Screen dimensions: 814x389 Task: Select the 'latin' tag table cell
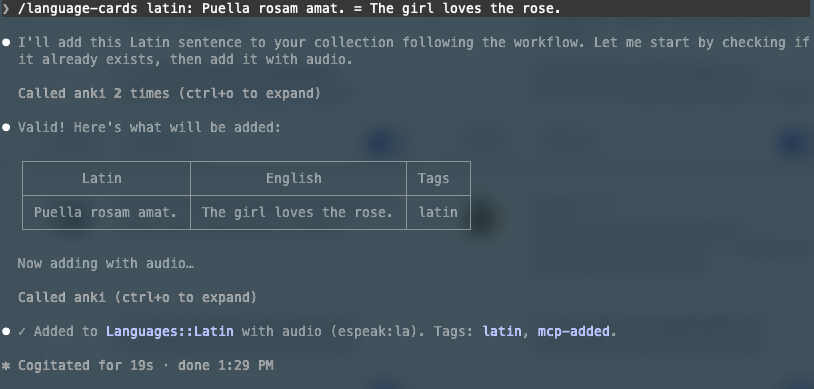(x=438, y=212)
